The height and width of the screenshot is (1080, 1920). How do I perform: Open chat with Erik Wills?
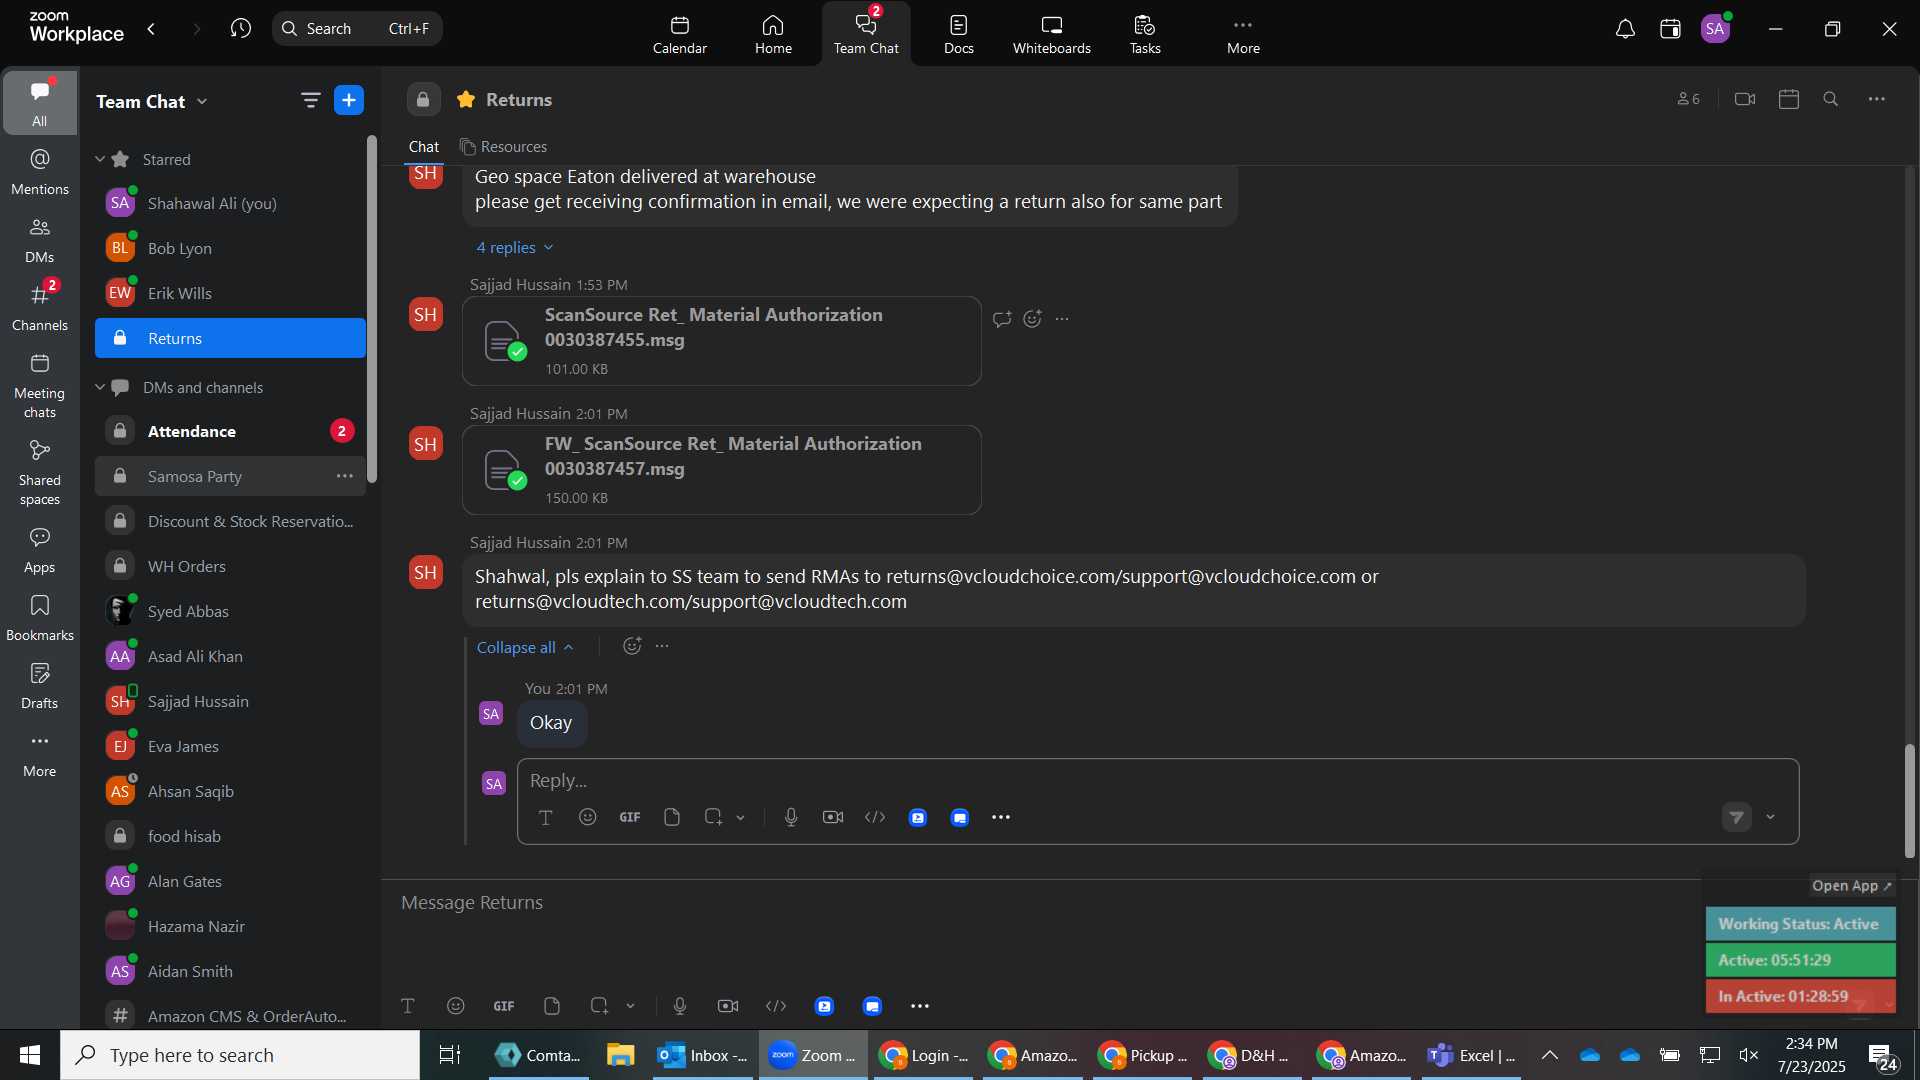230,293
